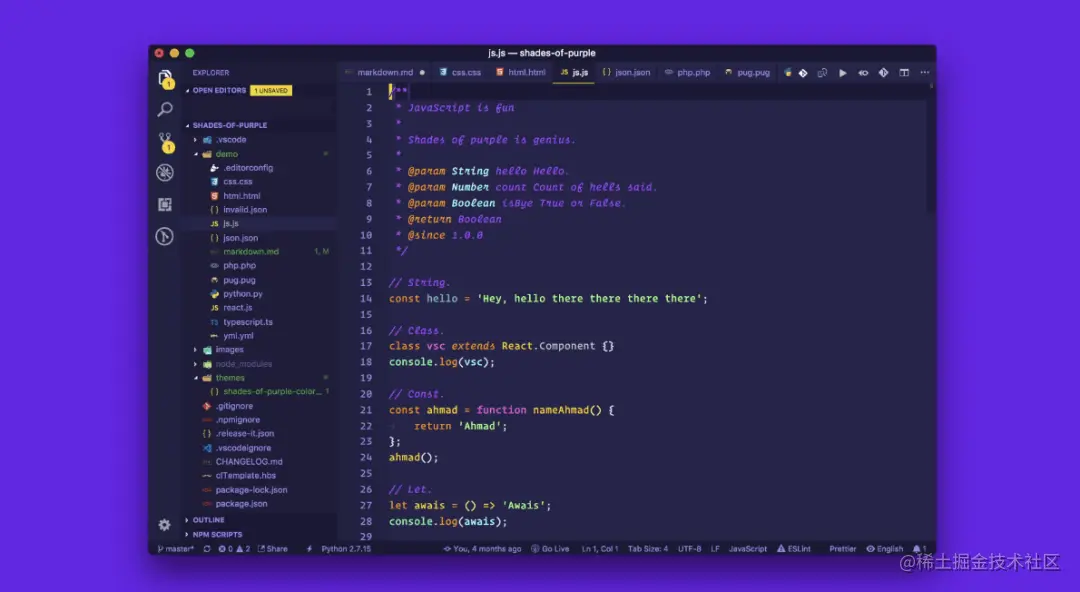Select the js.js editor tab
The image size is (1080, 592).
coord(574,72)
